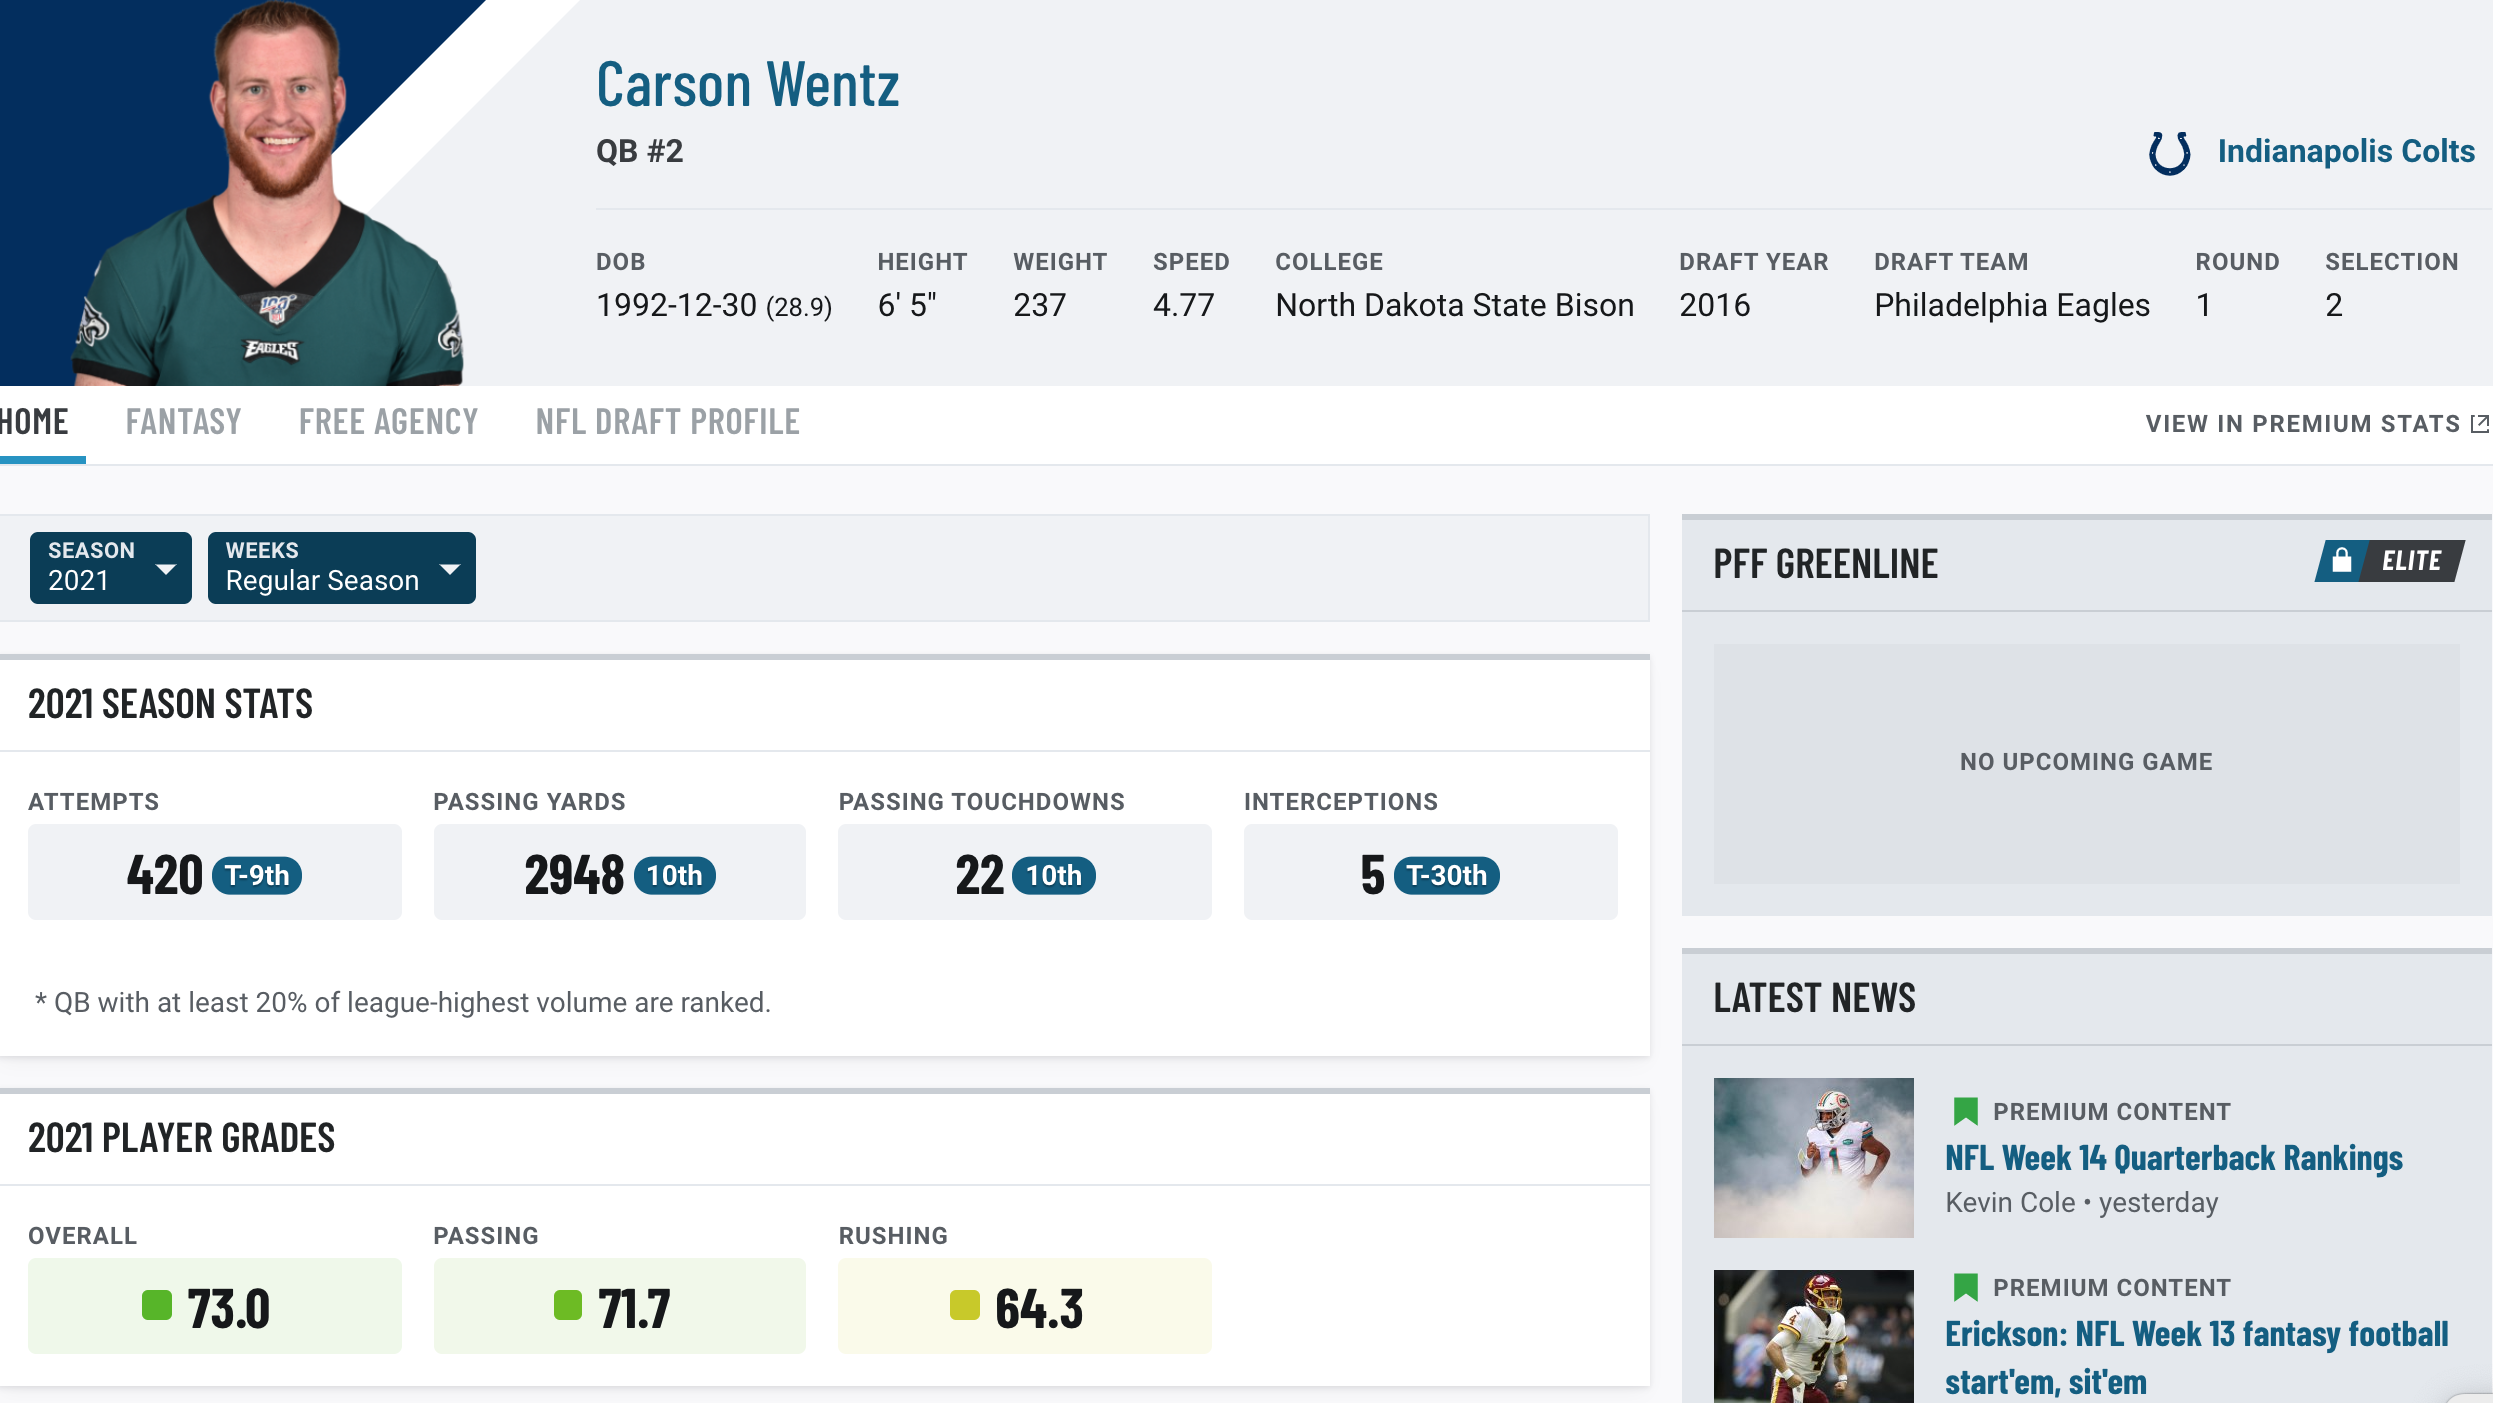Click green bookmark icon above Quarterback Rankings
This screenshot has height=1403, width=2493.
[x=1965, y=1111]
